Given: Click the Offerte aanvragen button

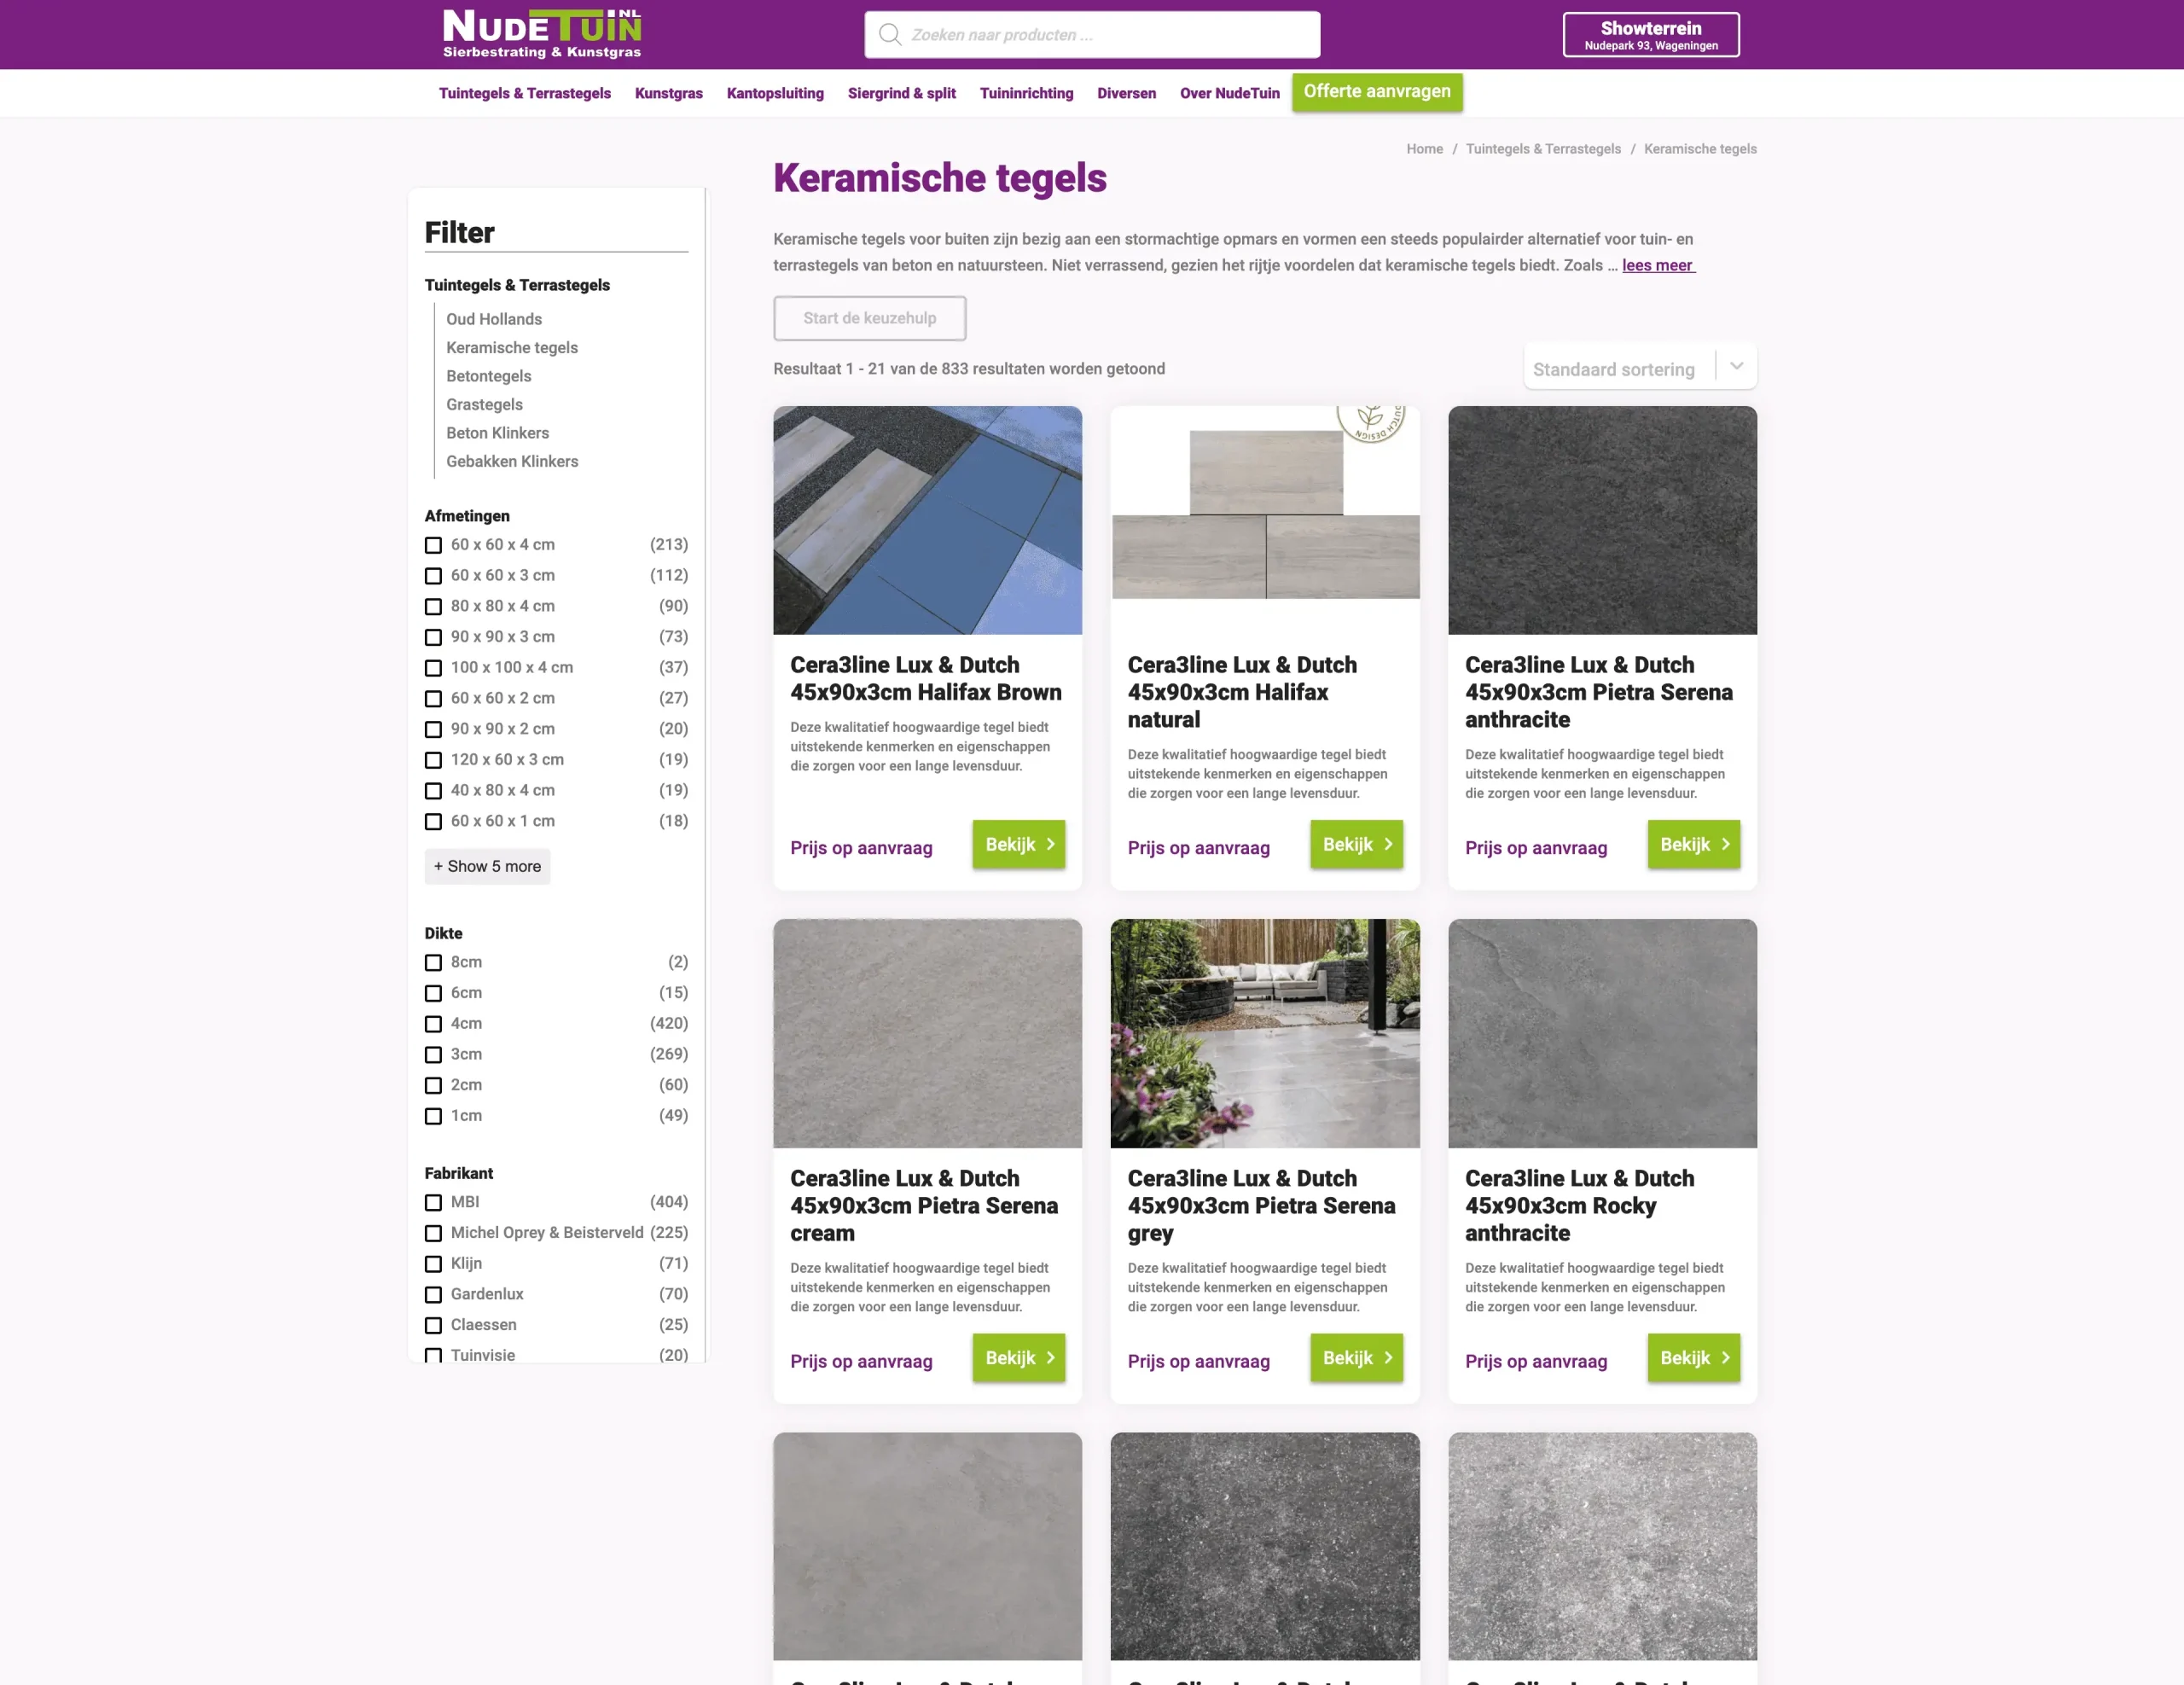Looking at the screenshot, I should [1376, 91].
